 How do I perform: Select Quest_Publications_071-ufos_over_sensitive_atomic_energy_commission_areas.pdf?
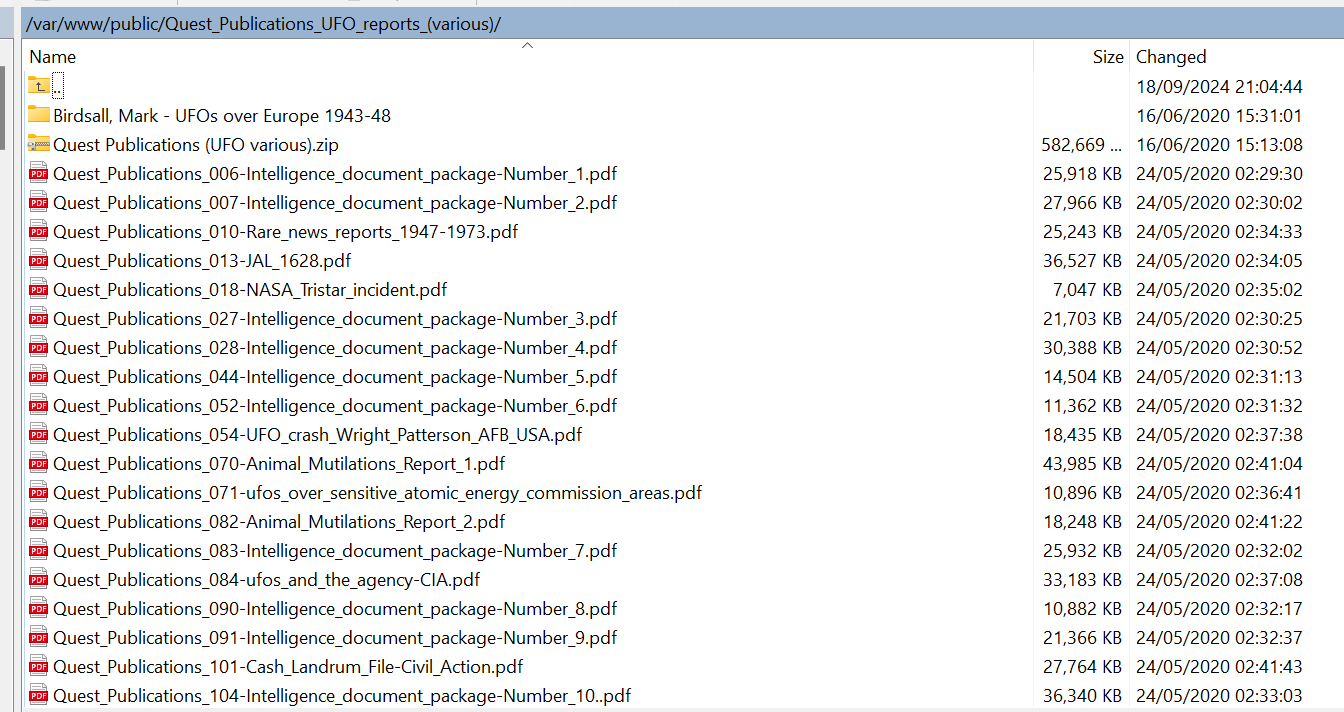pos(378,493)
